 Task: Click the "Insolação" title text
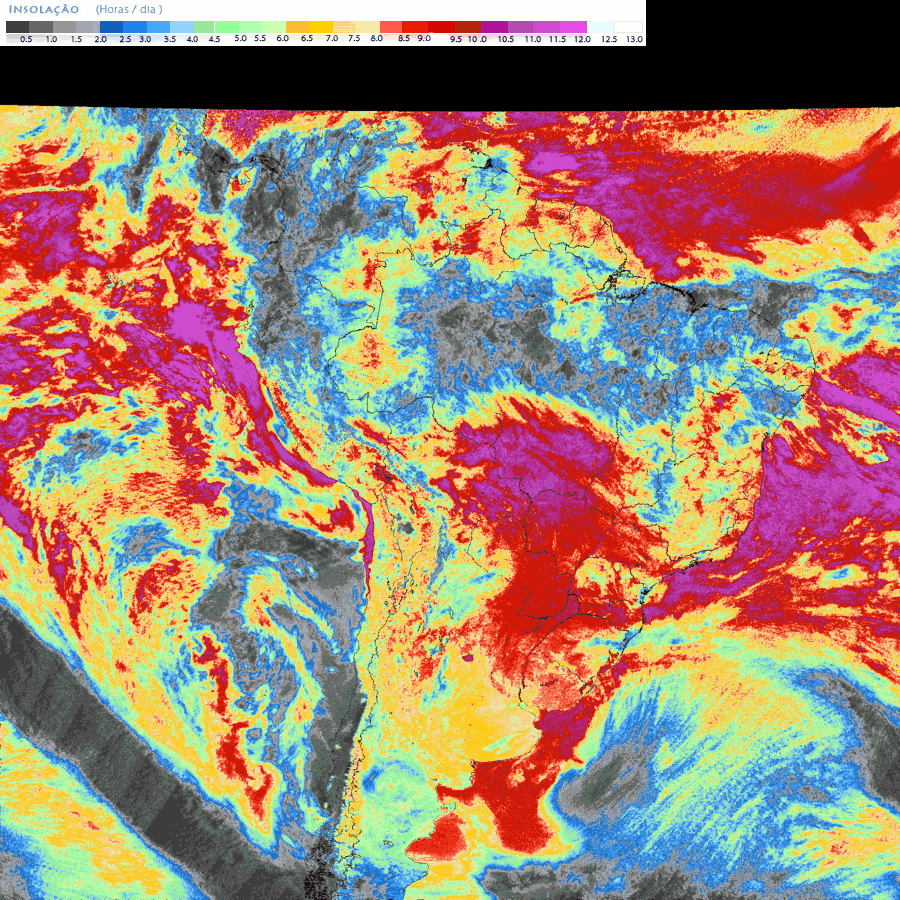pyautogui.click(x=44, y=10)
